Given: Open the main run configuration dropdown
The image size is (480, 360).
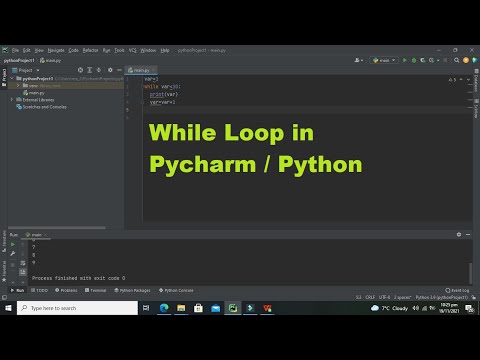Looking at the screenshot, I should pyautogui.click(x=384, y=60).
